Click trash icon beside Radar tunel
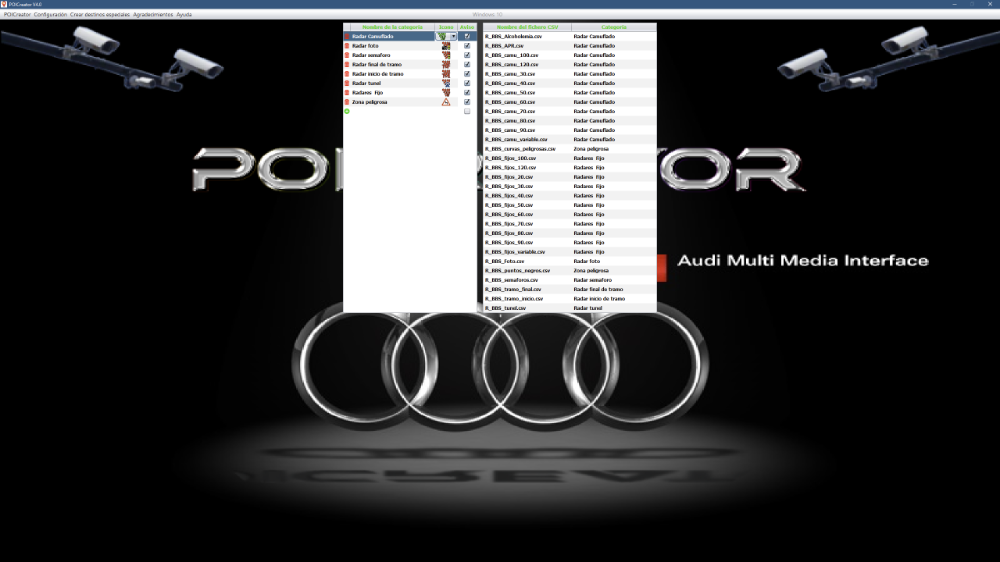The height and width of the screenshot is (562, 1000). tap(347, 84)
